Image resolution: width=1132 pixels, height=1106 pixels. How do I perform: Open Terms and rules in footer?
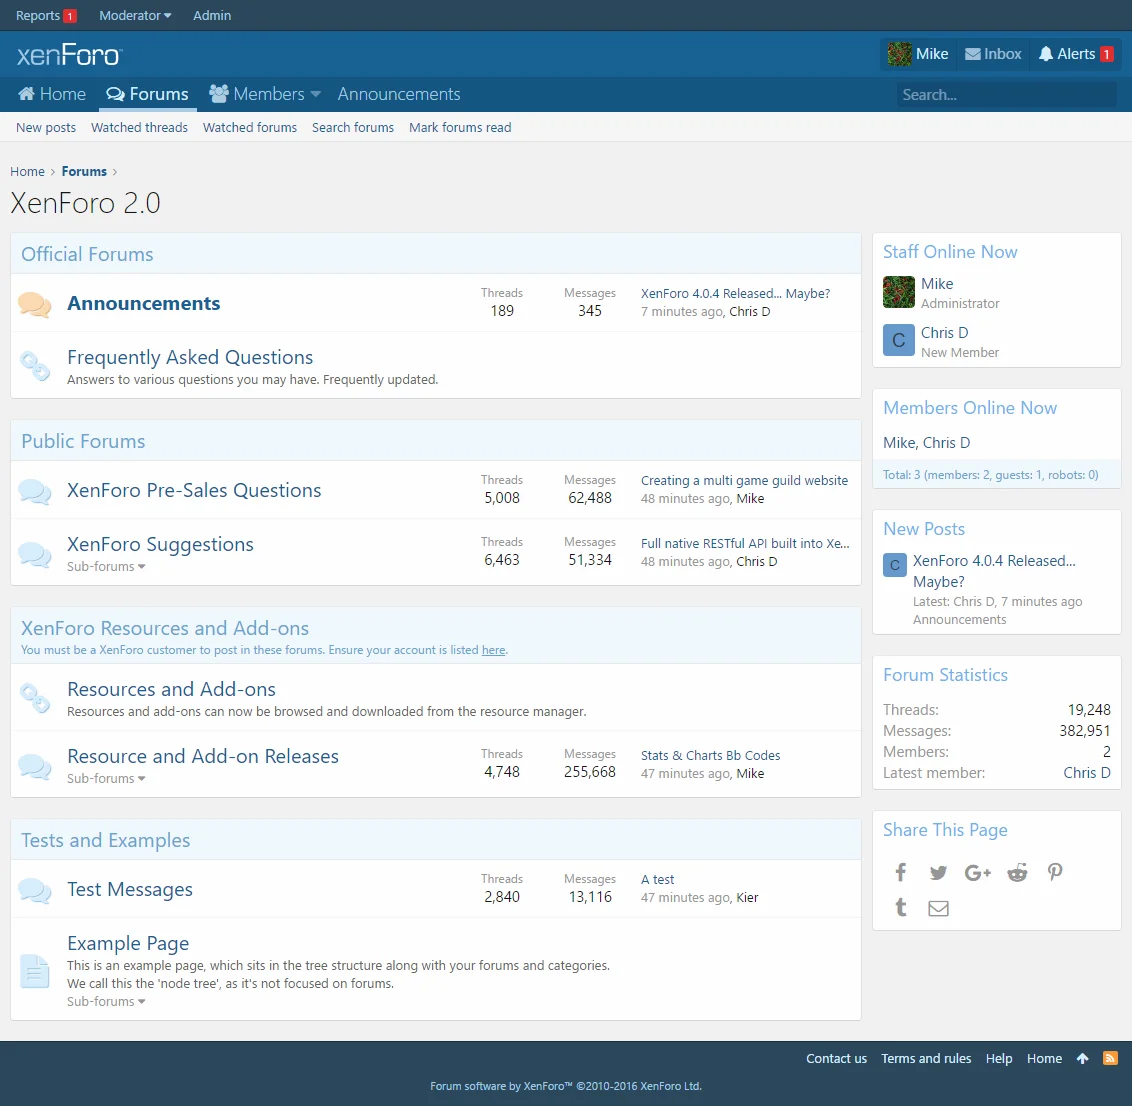point(926,1059)
